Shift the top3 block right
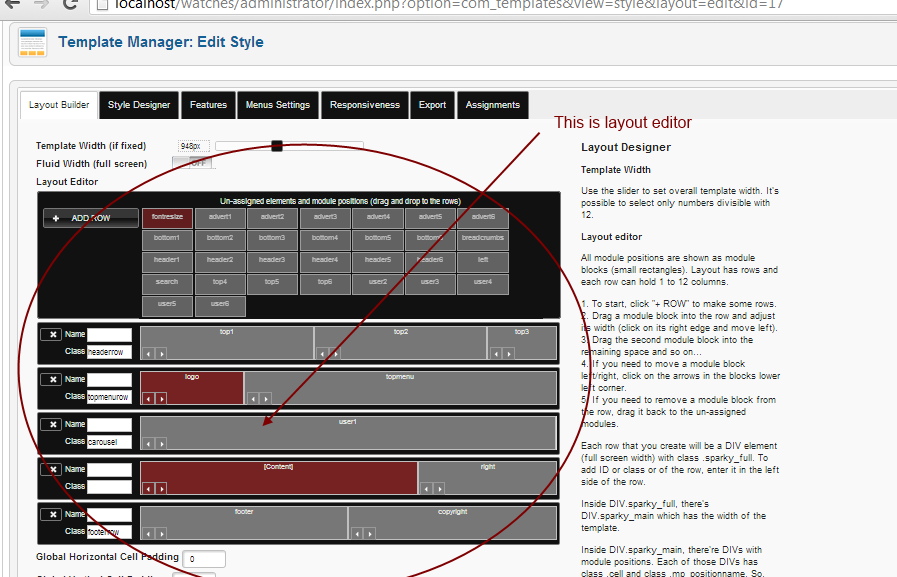This screenshot has height=577, width=897. tap(509, 353)
